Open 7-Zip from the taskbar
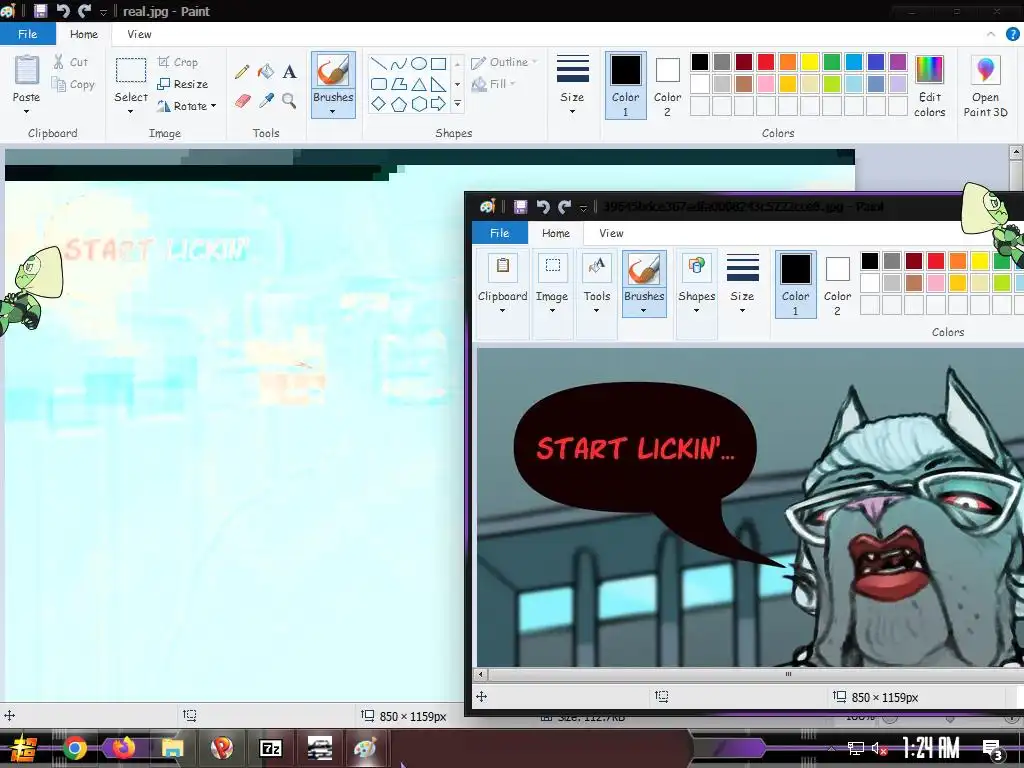Image resolution: width=1024 pixels, height=768 pixels. 270,748
